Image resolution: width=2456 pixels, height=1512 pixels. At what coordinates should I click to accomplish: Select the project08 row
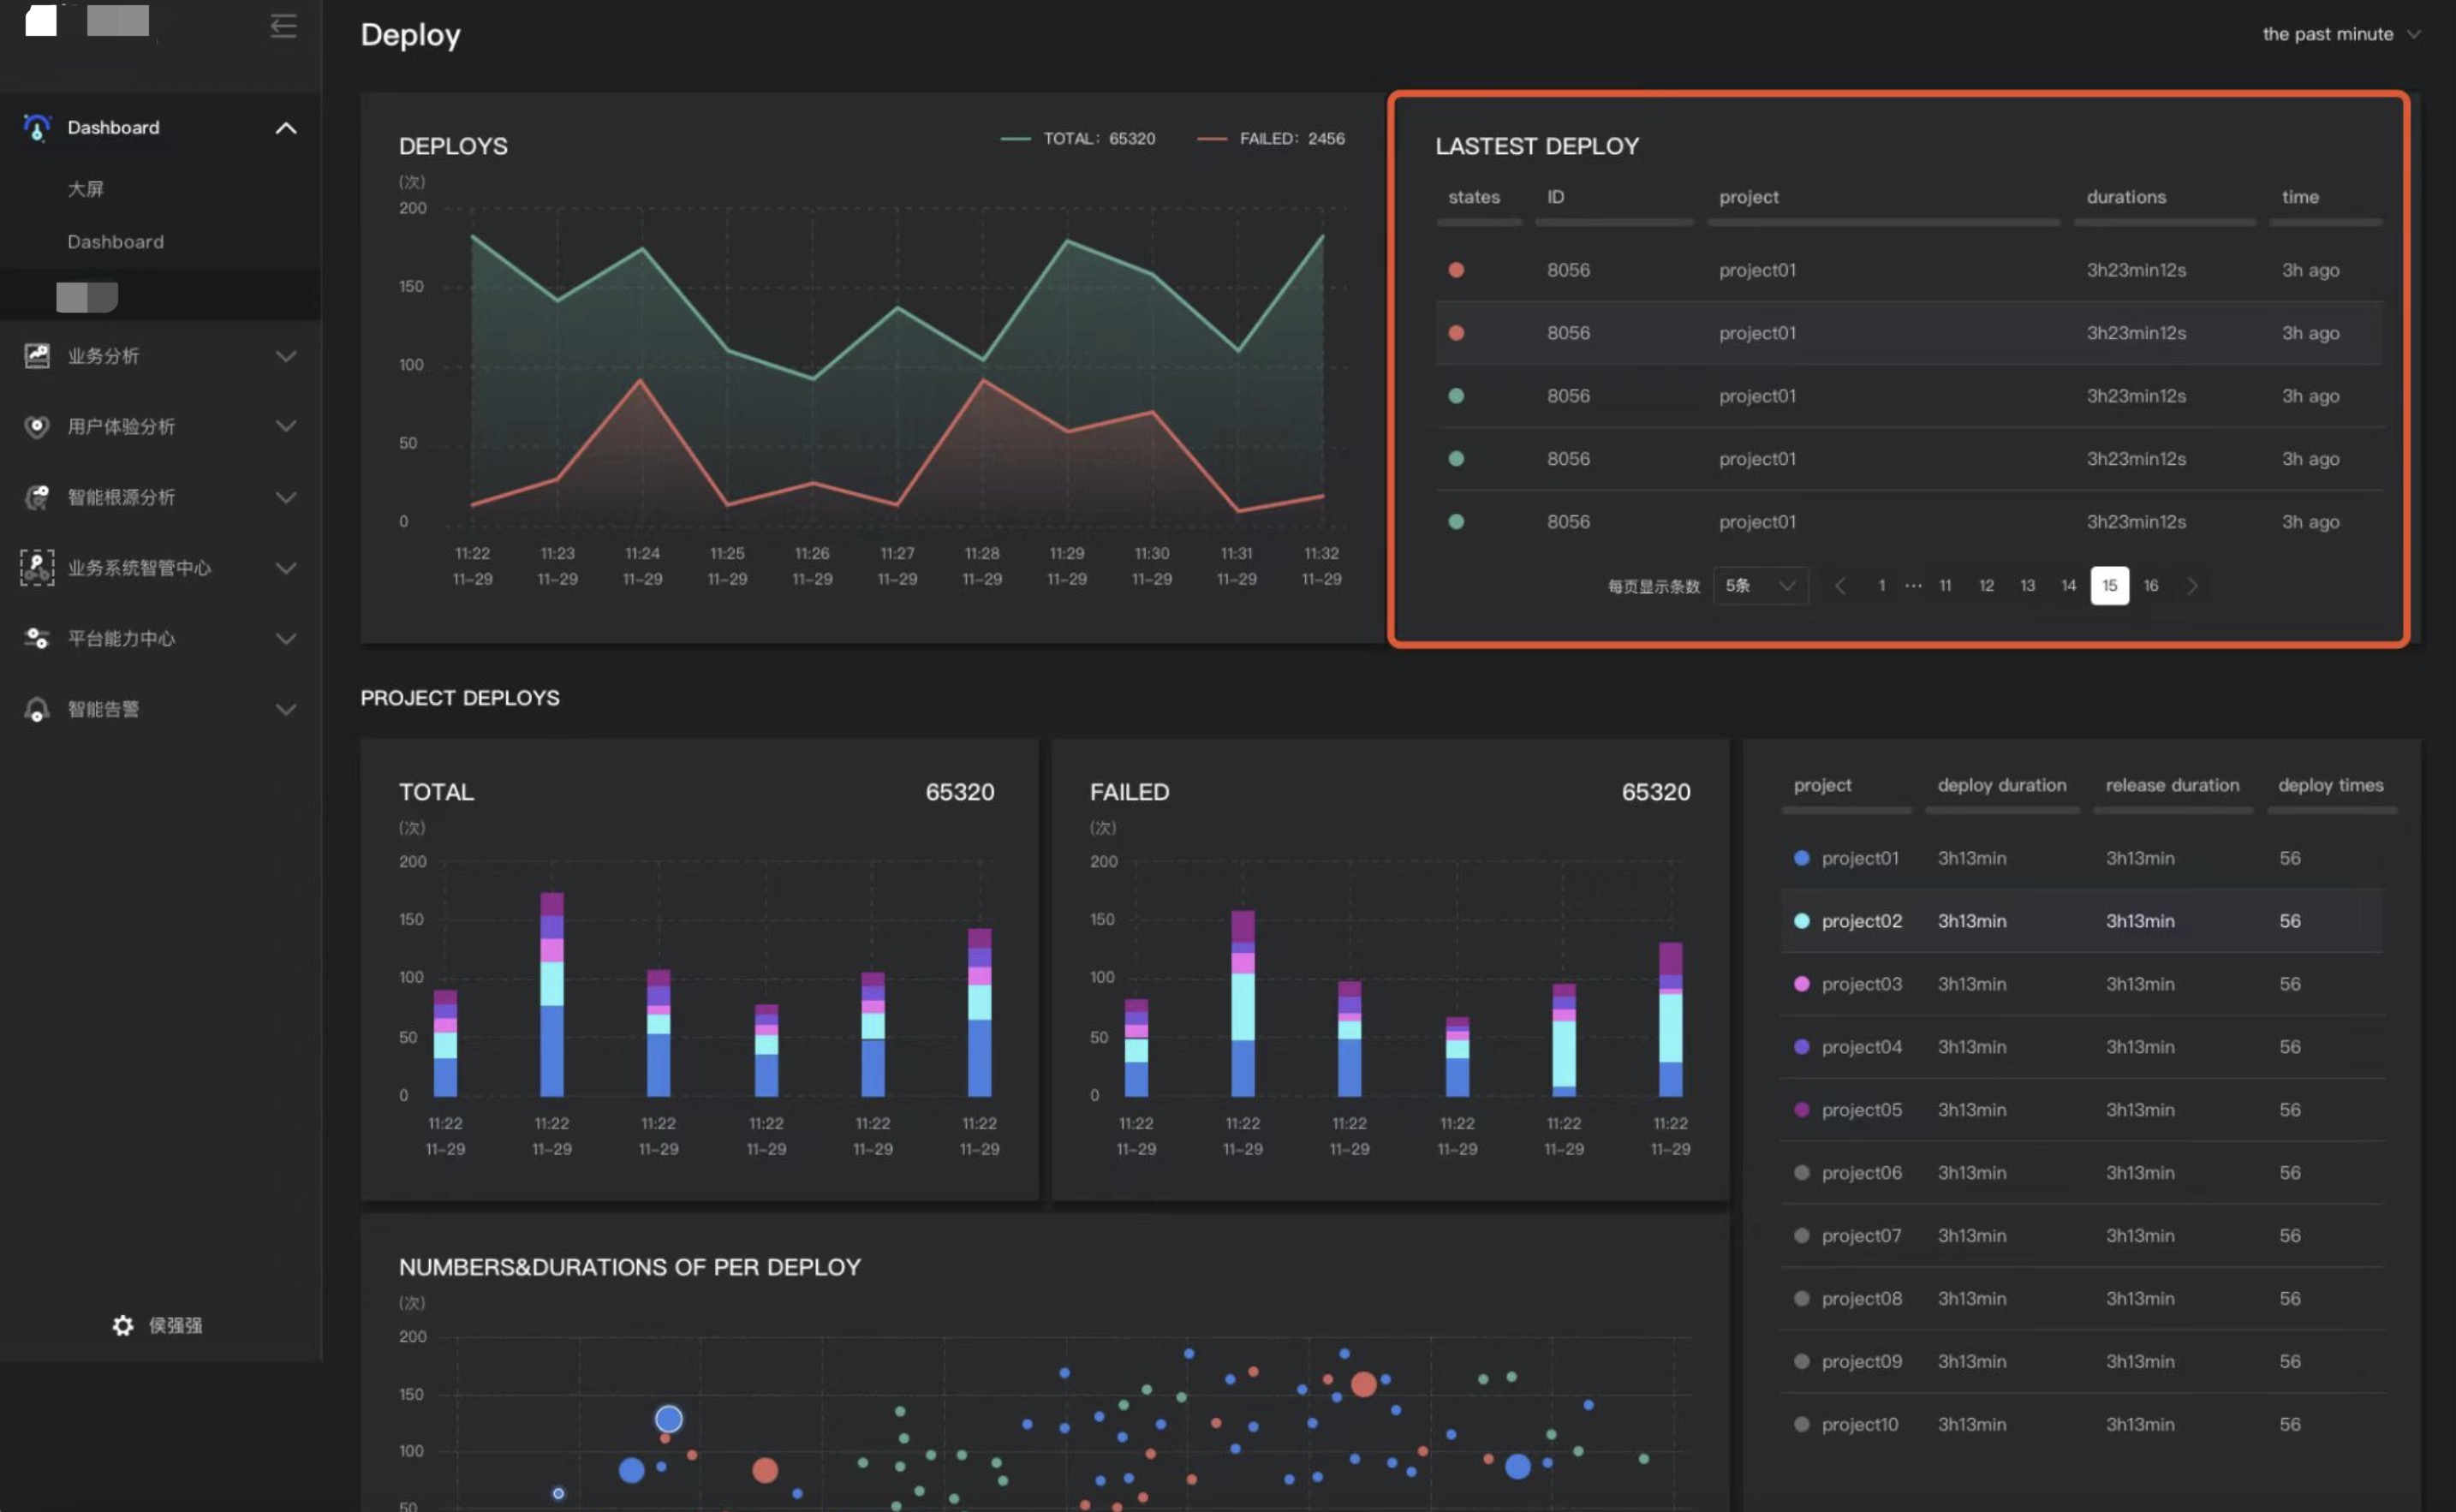click(2082, 1299)
